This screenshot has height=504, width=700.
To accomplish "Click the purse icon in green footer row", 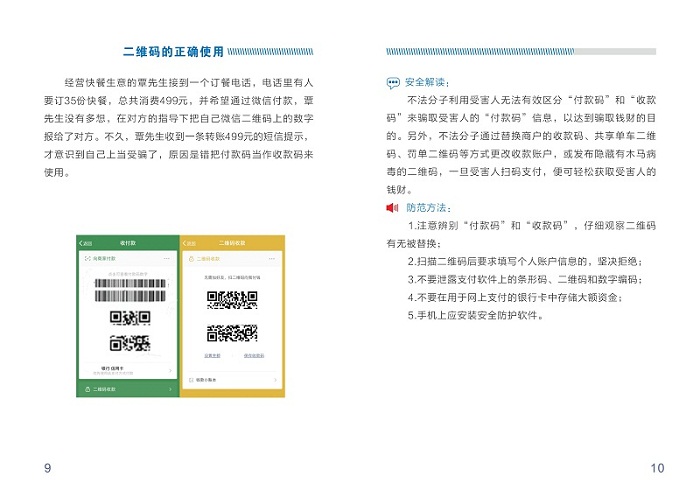I will coord(88,389).
